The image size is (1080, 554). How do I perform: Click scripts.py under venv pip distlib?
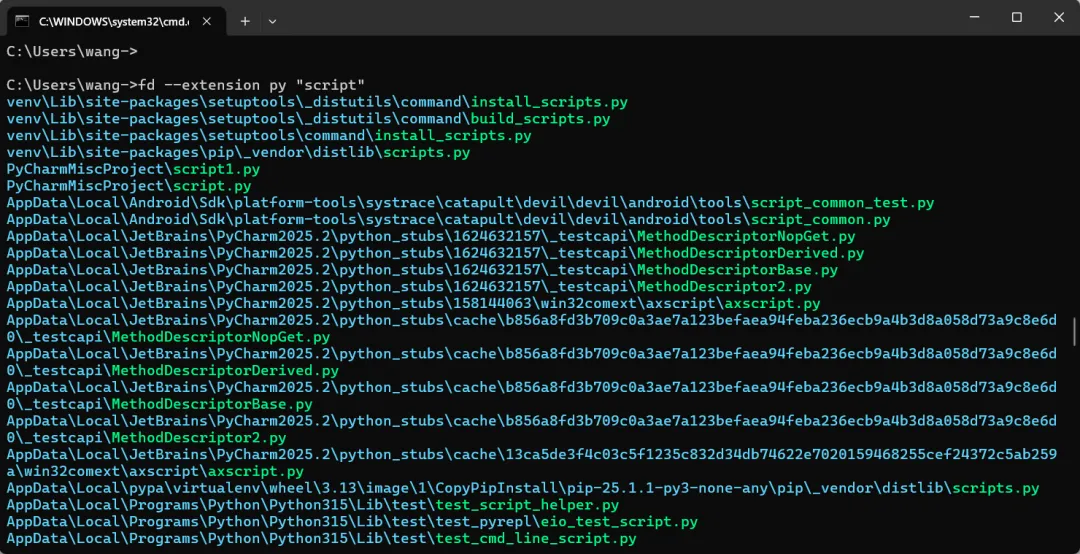426,152
